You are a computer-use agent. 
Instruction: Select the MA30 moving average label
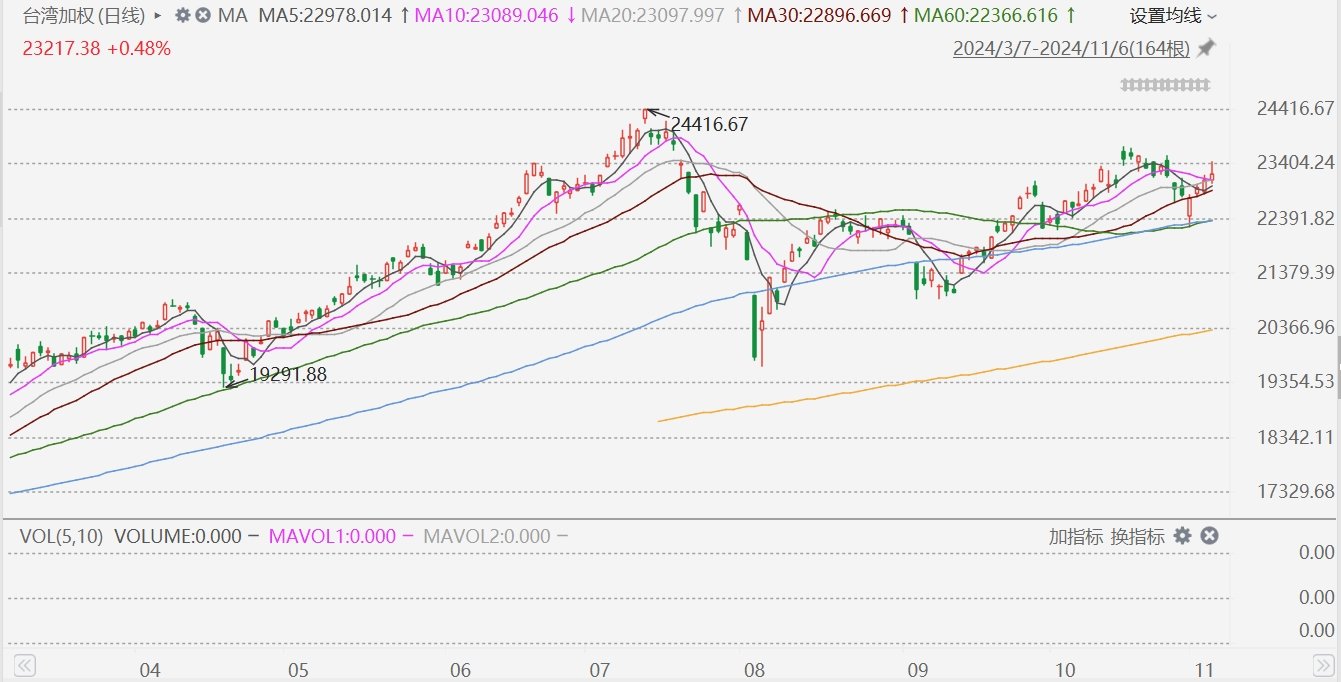tap(819, 16)
